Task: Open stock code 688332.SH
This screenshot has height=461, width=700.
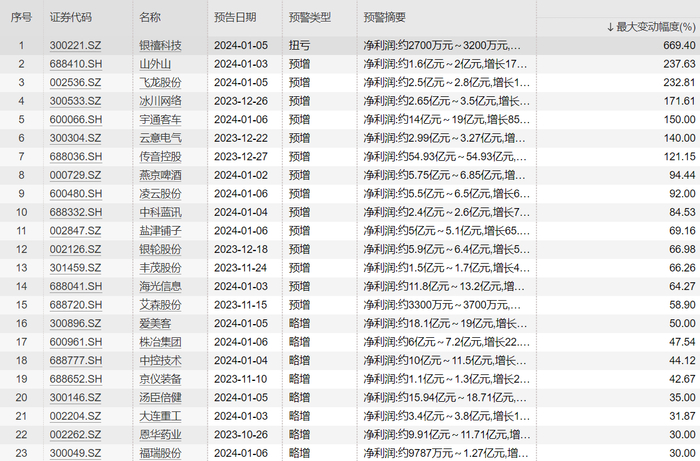Action: click(x=76, y=212)
